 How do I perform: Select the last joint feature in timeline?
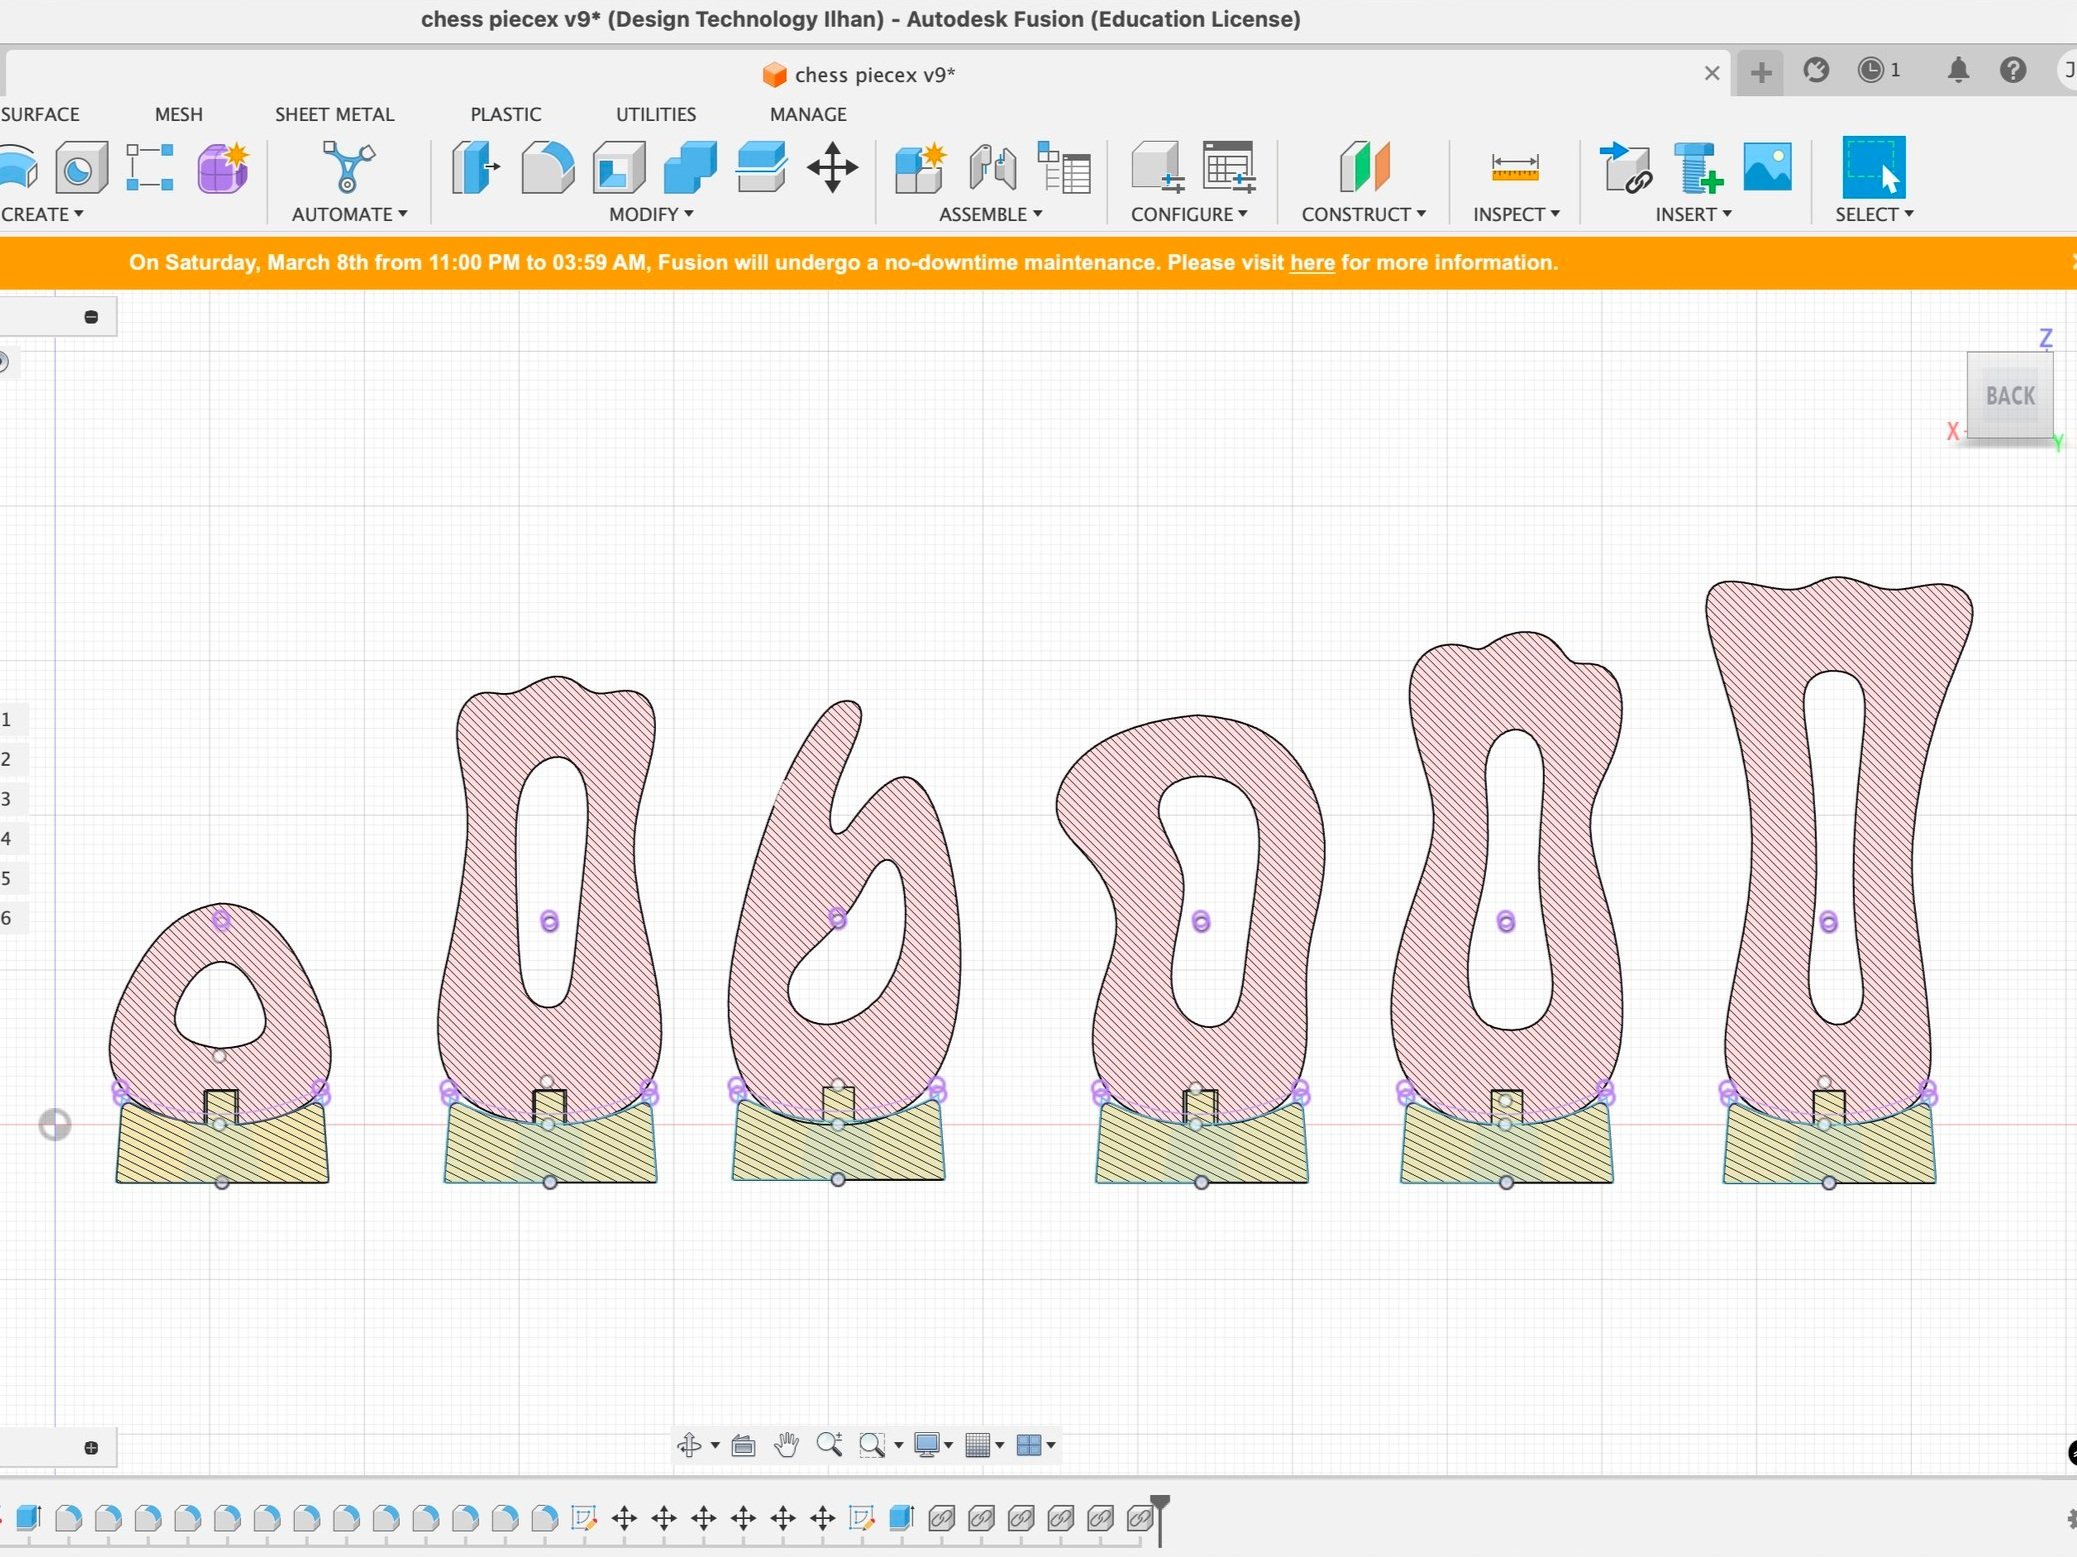click(1139, 1518)
